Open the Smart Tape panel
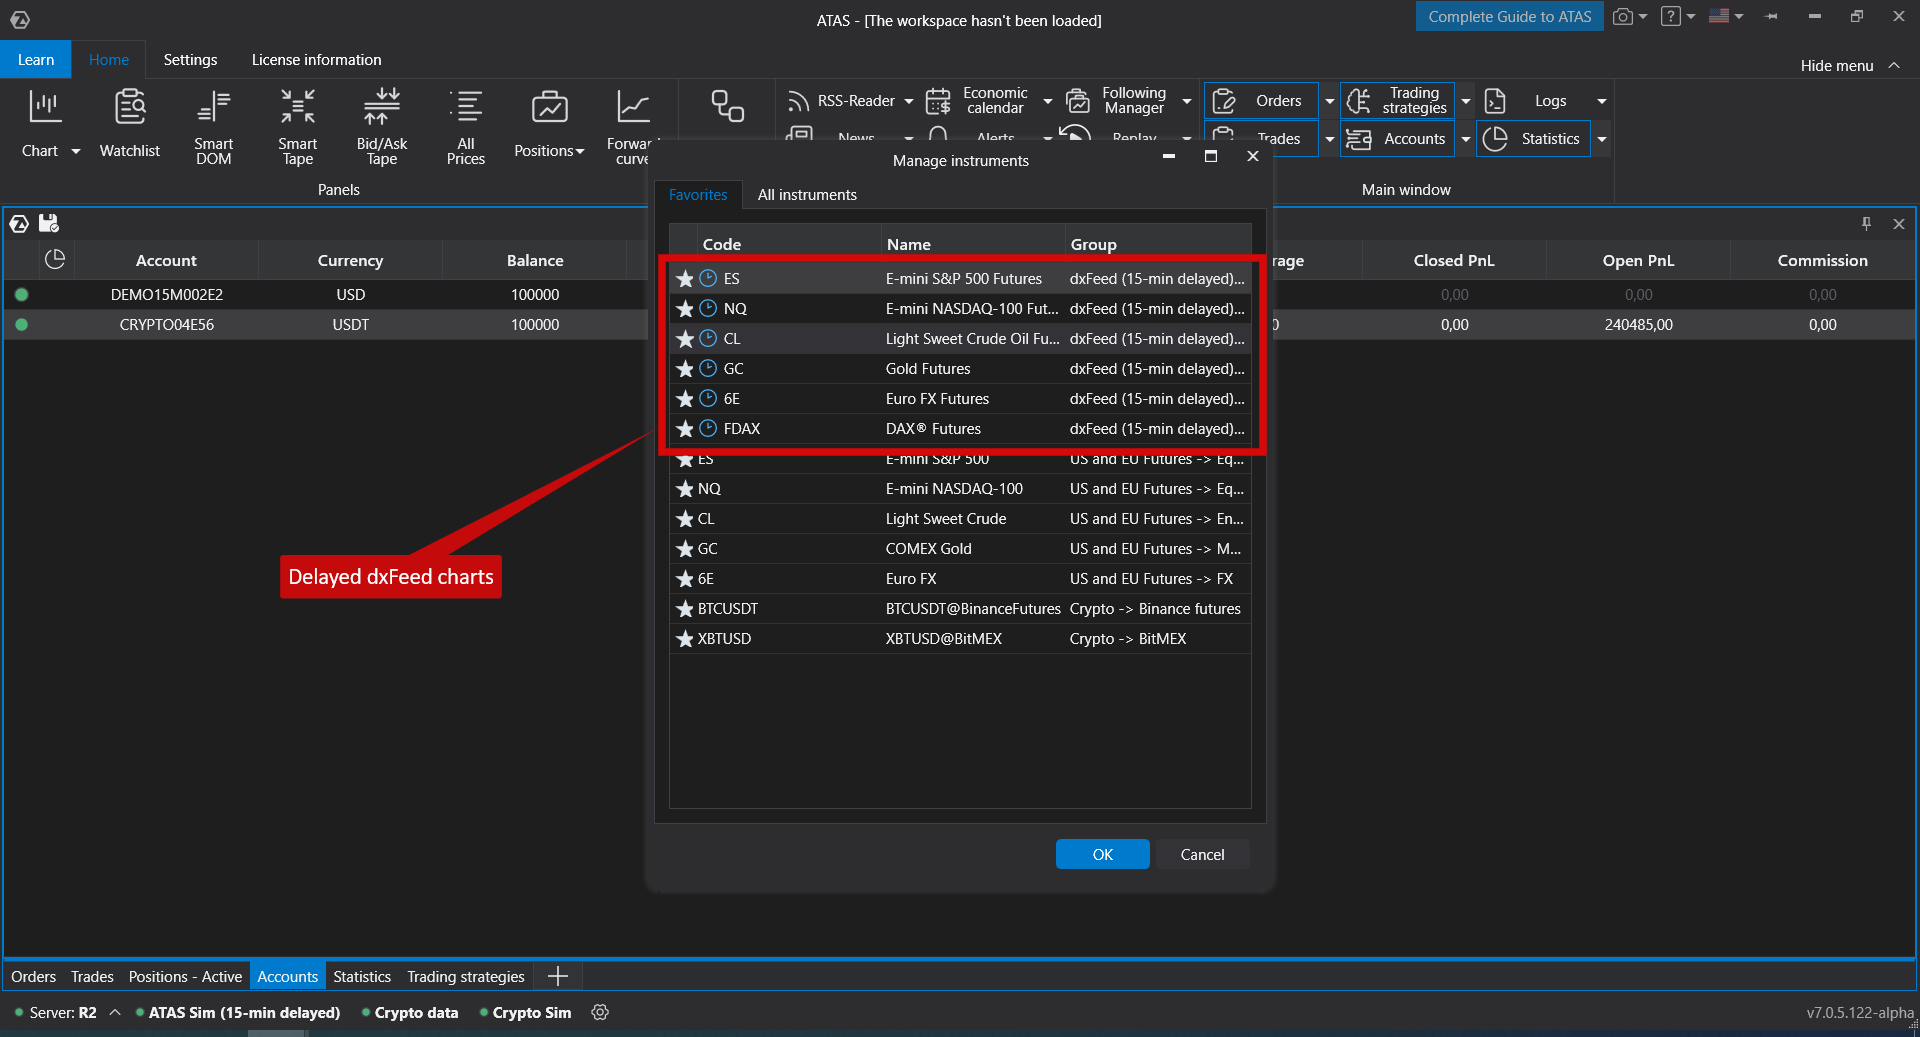 coord(297,126)
